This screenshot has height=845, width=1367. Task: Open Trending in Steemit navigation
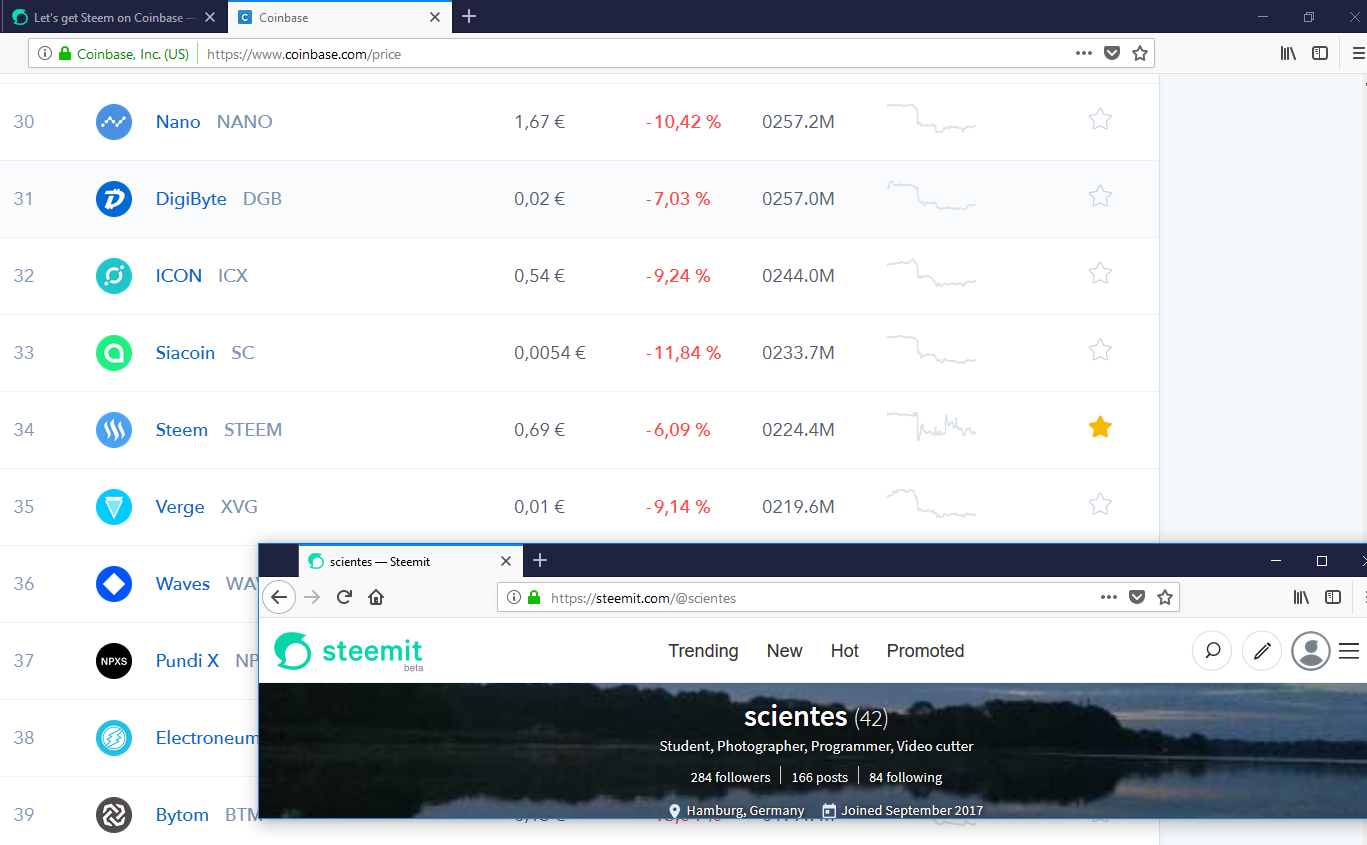(x=703, y=651)
